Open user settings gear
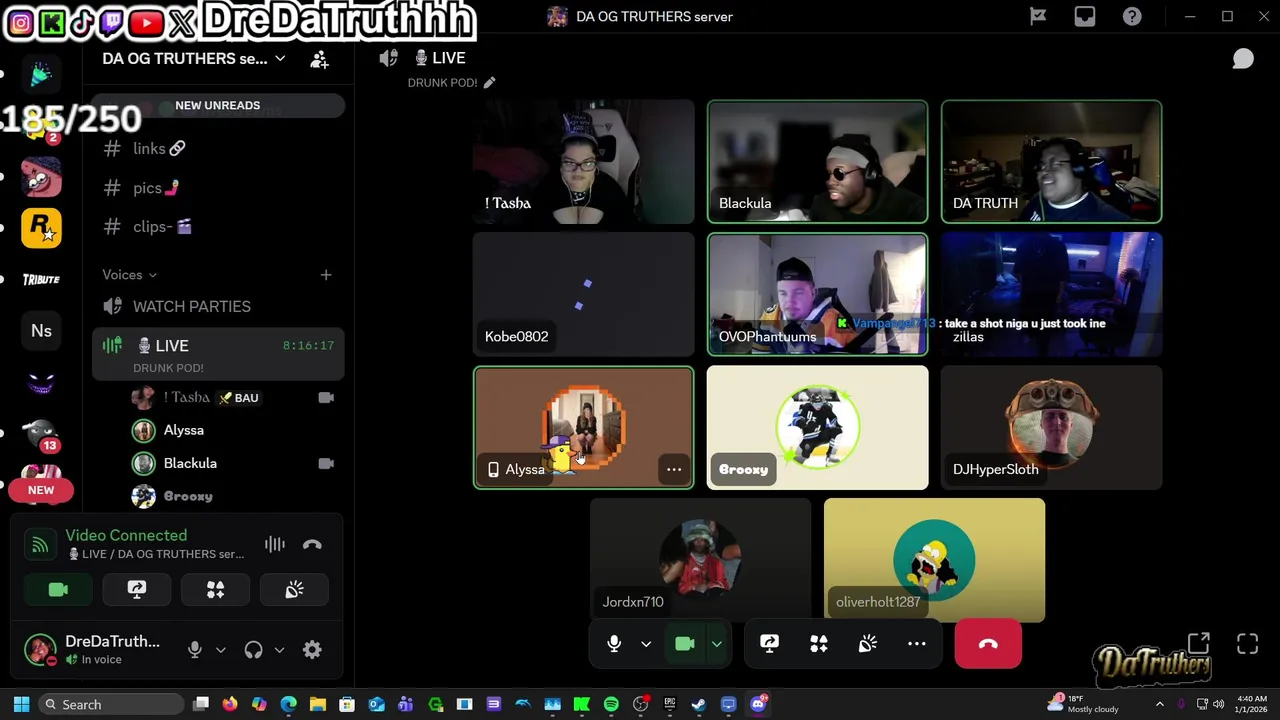The height and width of the screenshot is (720, 1280). 312,650
